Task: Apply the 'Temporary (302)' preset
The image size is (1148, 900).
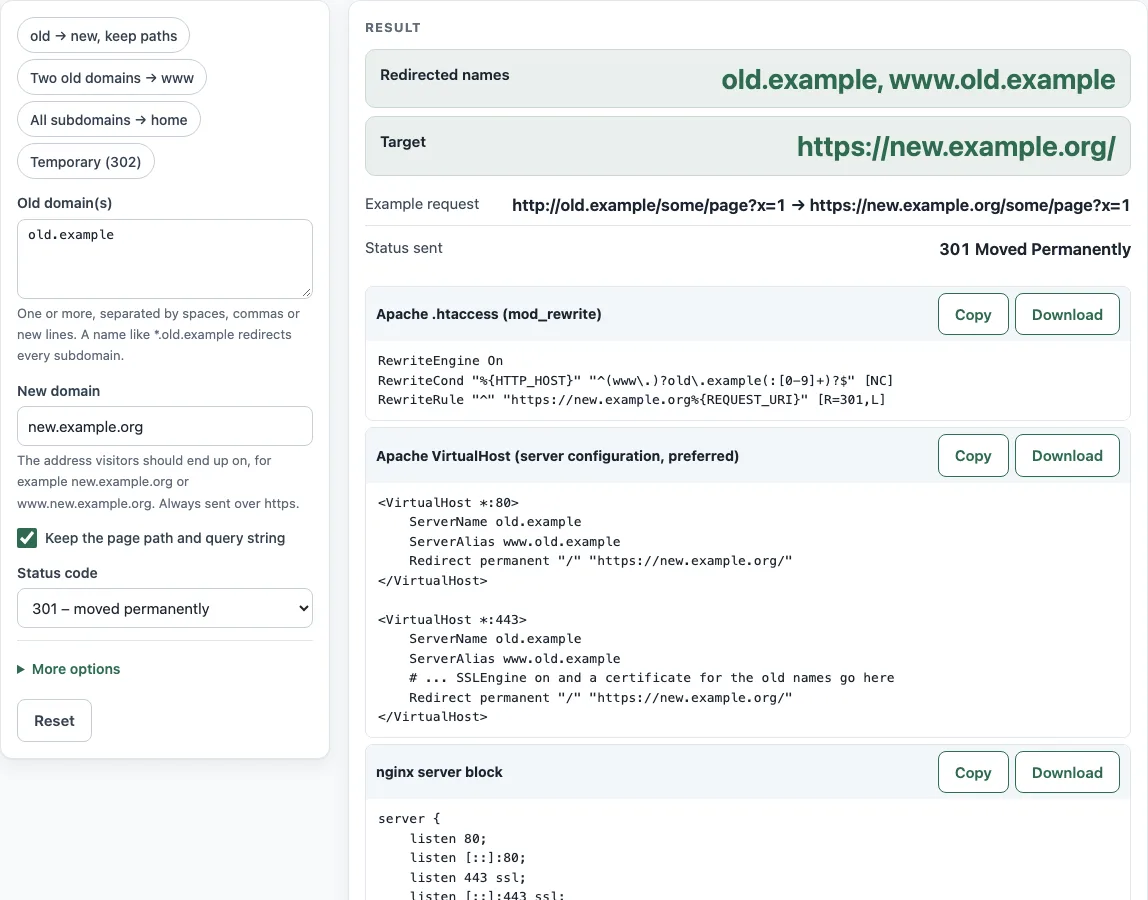Action: pyautogui.click(x=86, y=162)
